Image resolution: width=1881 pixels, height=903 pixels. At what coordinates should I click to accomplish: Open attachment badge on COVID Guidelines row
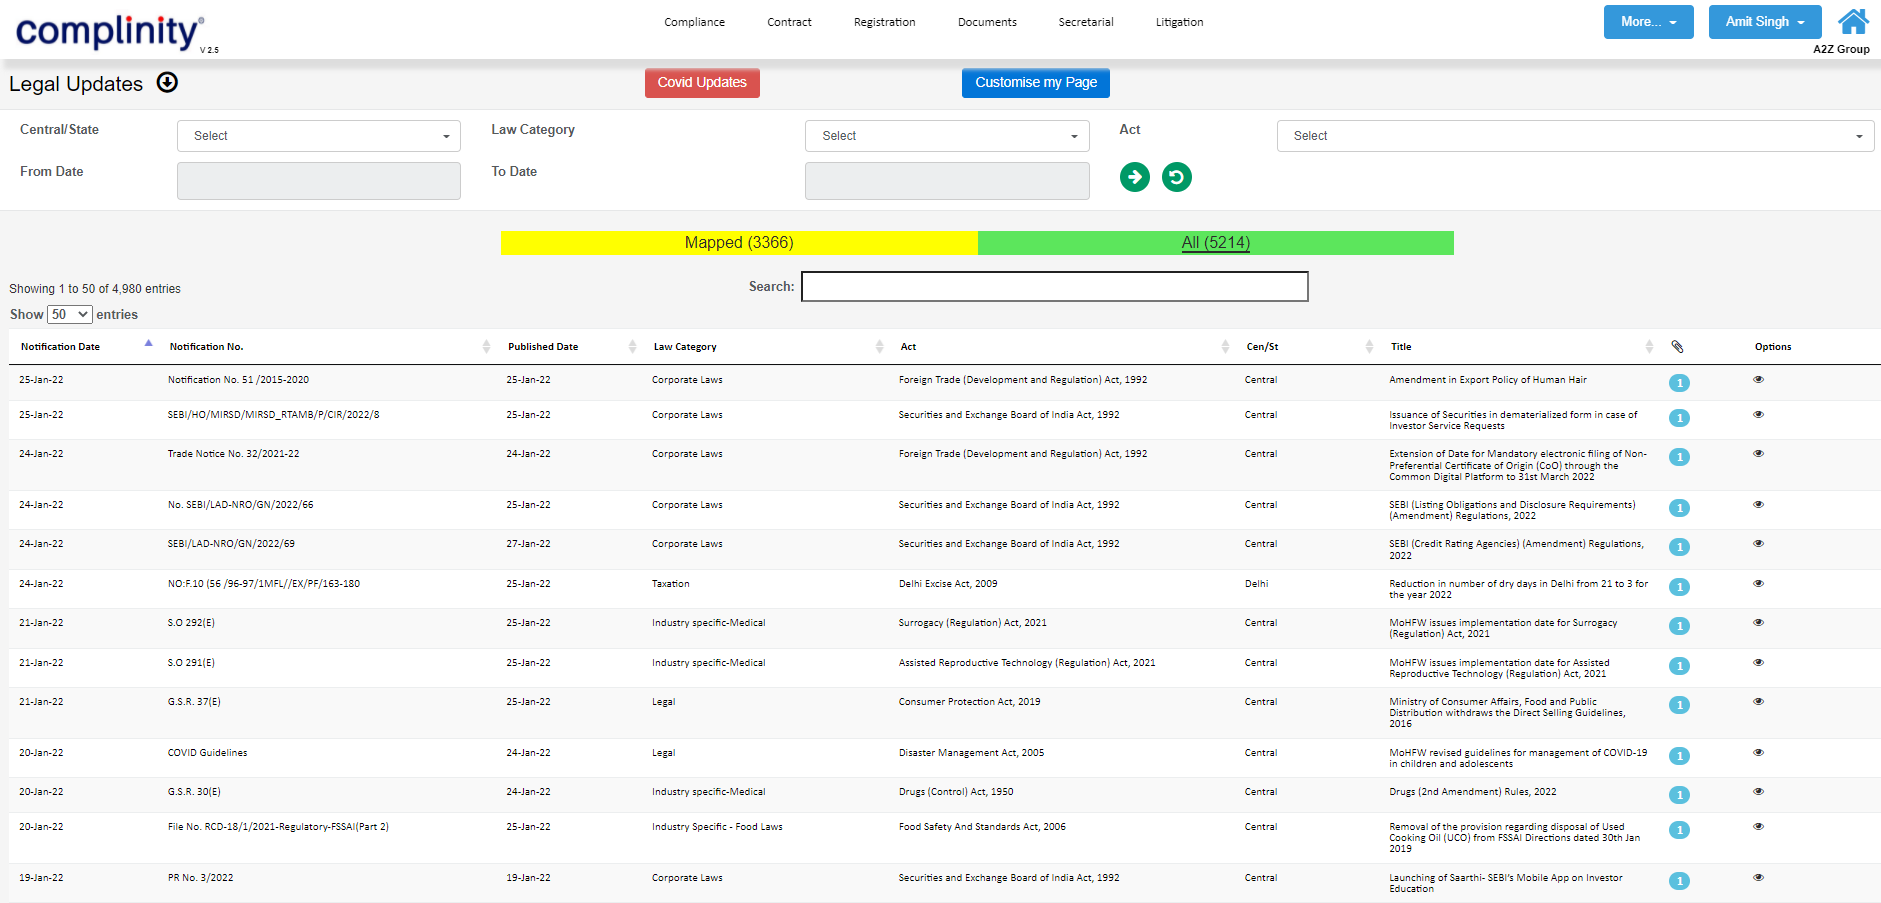1679,757
